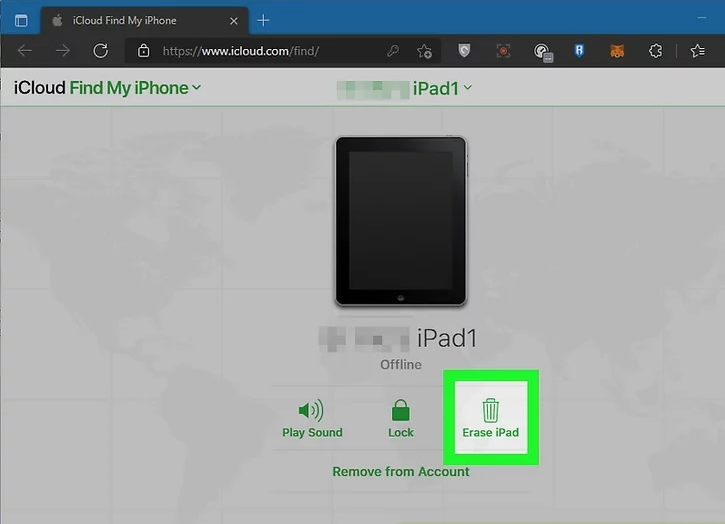Click the Play Sound speaker icon
The image size is (725, 524).
311,410
